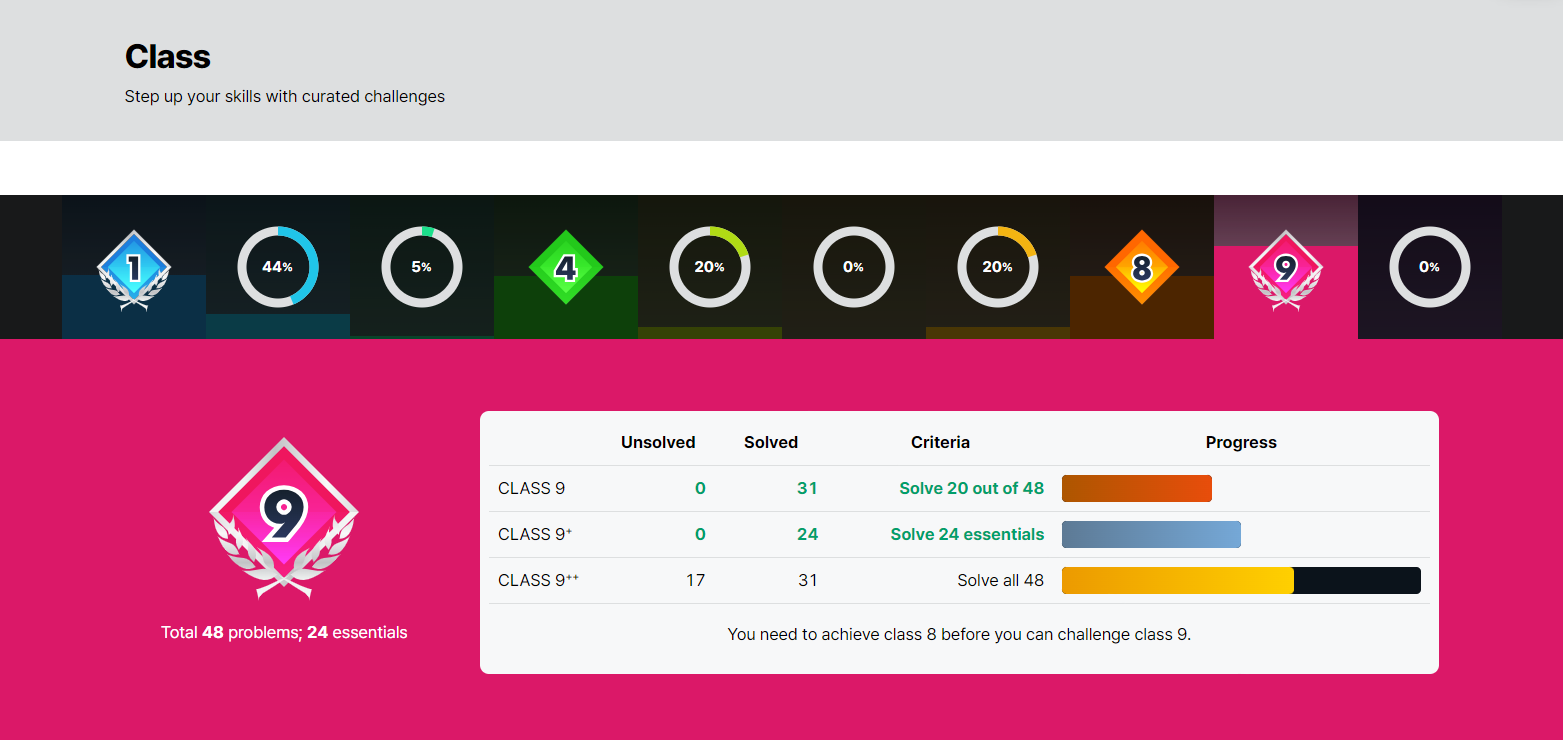1563x740 pixels.
Task: Open the class showing 44% progress ring
Action: tap(278, 267)
